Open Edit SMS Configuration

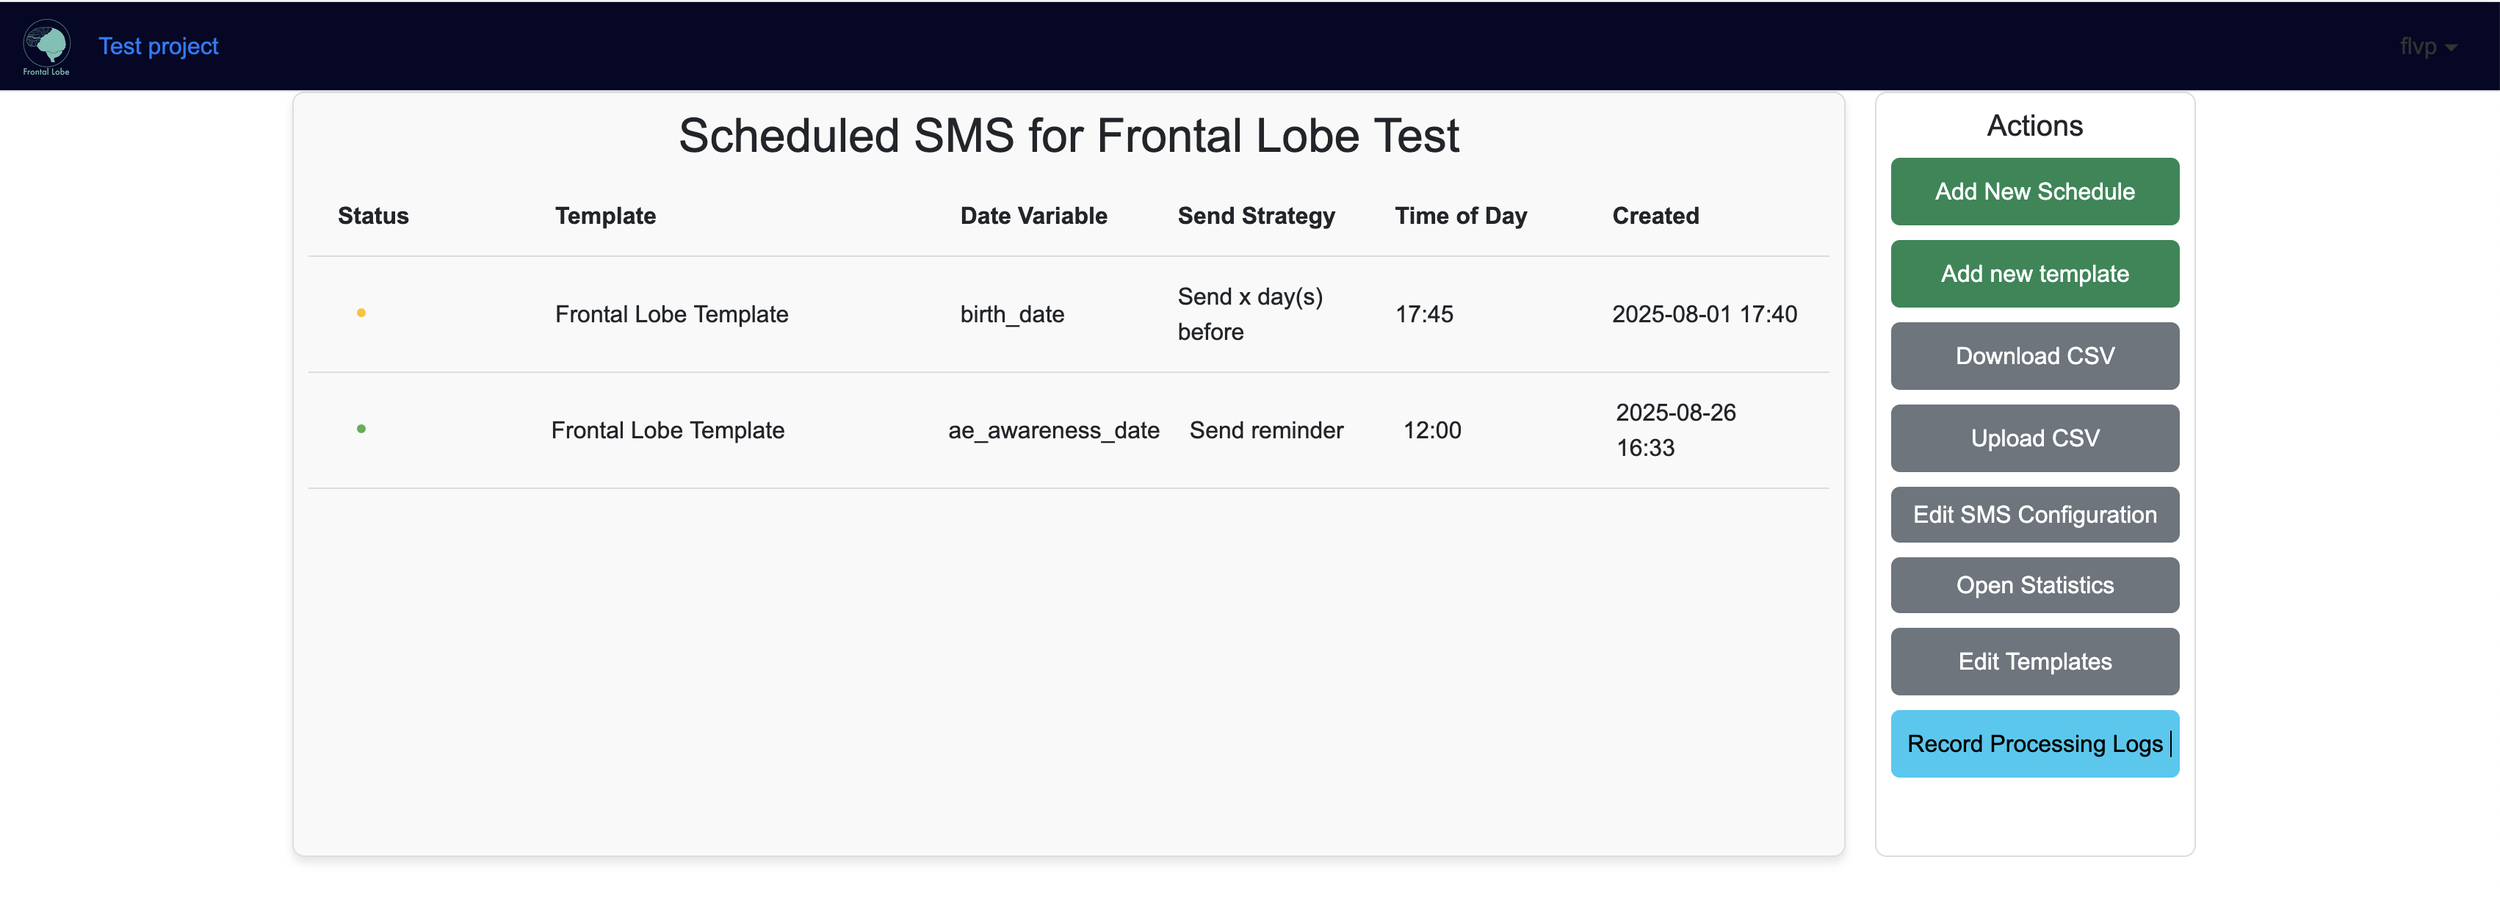pyautogui.click(x=2034, y=515)
